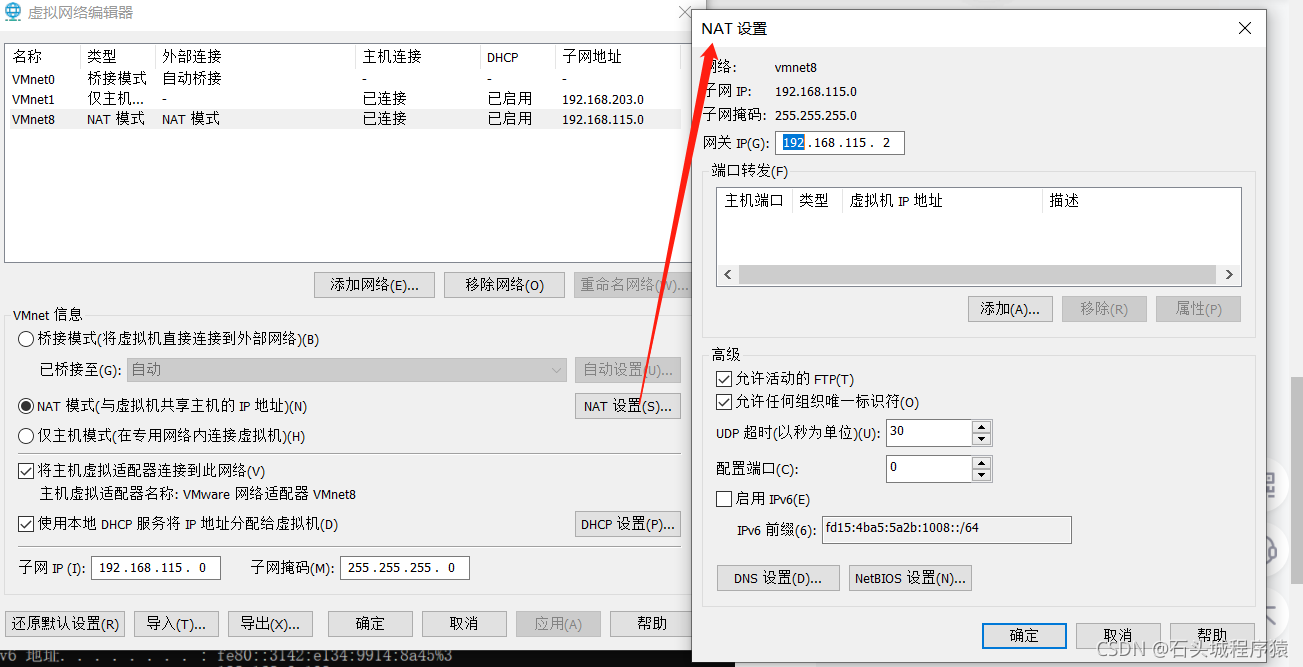1303x667 pixels.
Task: Select the VMnet8 network row
Action: pos(343,119)
